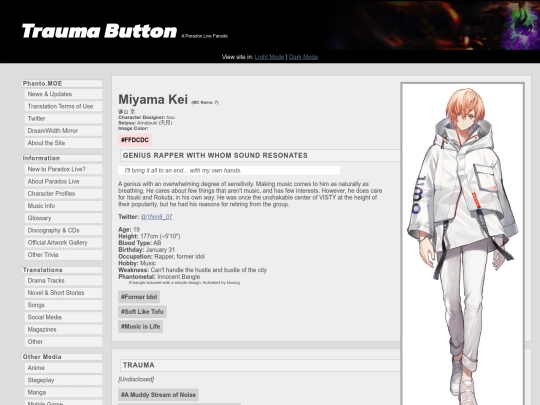Visit the @1Nm8_07 Twitter profile link
The width and height of the screenshot is (540, 405).
point(156,217)
